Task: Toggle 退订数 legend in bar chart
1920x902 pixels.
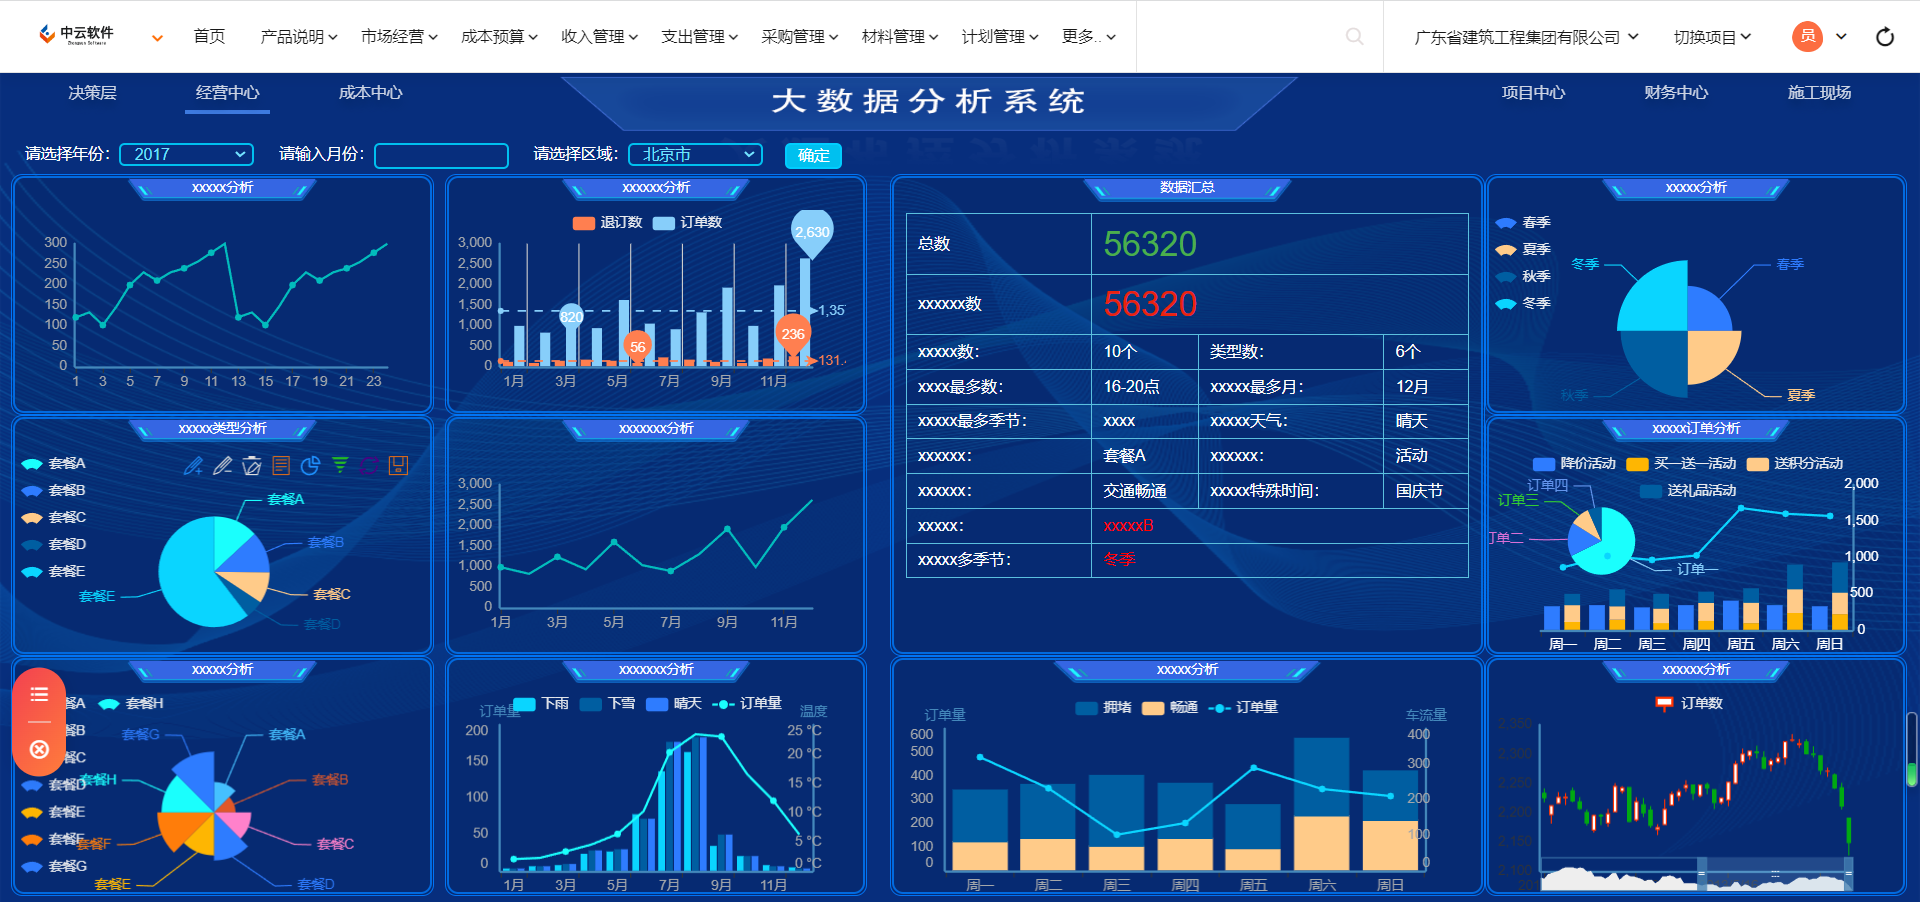Action: [x=607, y=222]
